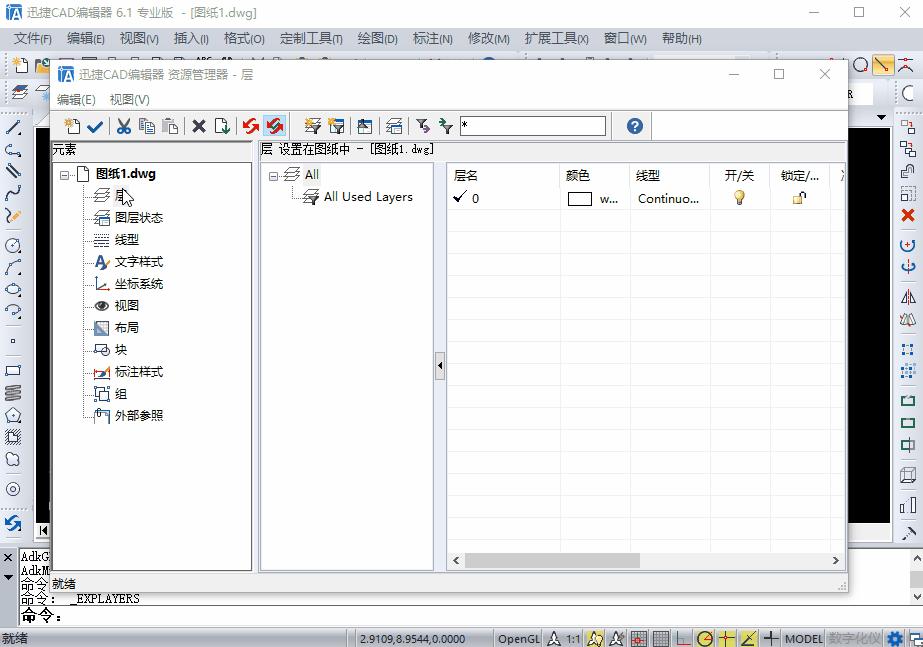
Task: Click the MODEL button in status bar
Action: [803, 639]
